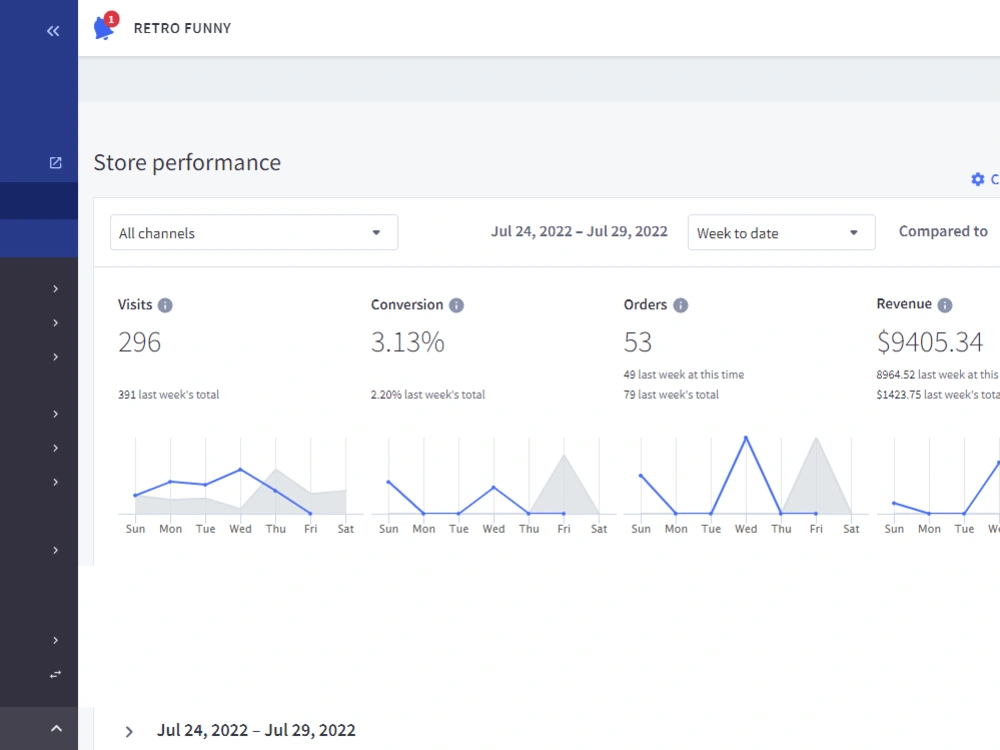
Task: Click the swap arrows icon in sidebar
Action: [x=55, y=674]
